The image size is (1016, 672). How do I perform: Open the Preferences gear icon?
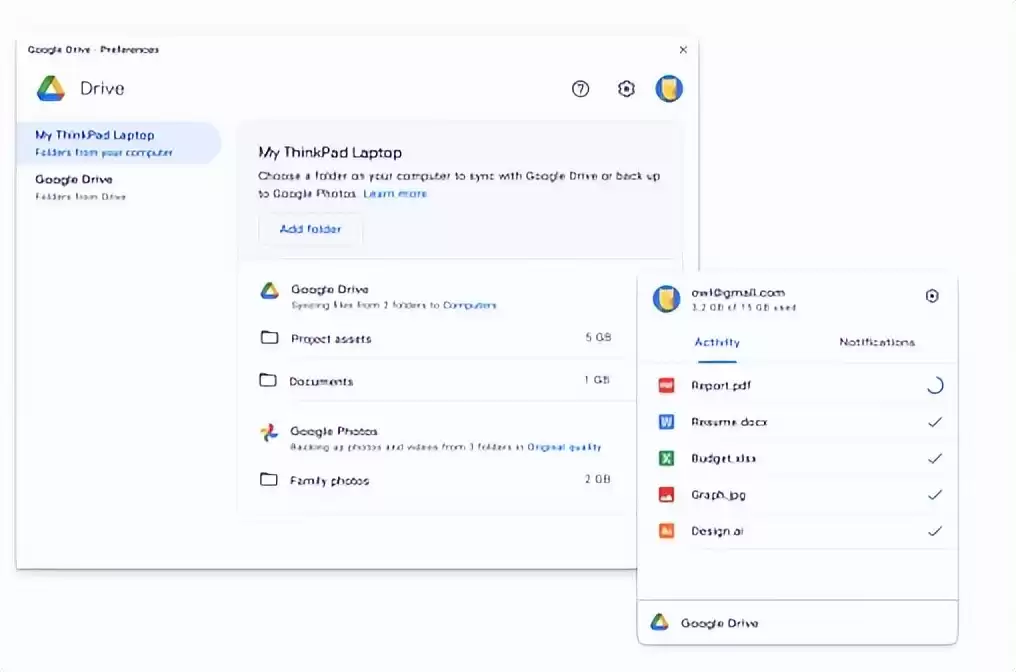point(626,89)
